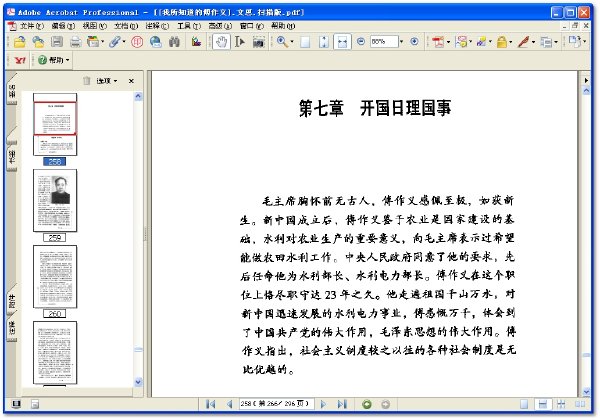Image resolution: width=600 pixels, height=420 pixels.
Task: Open the 编辑 menu
Action: [63, 26]
